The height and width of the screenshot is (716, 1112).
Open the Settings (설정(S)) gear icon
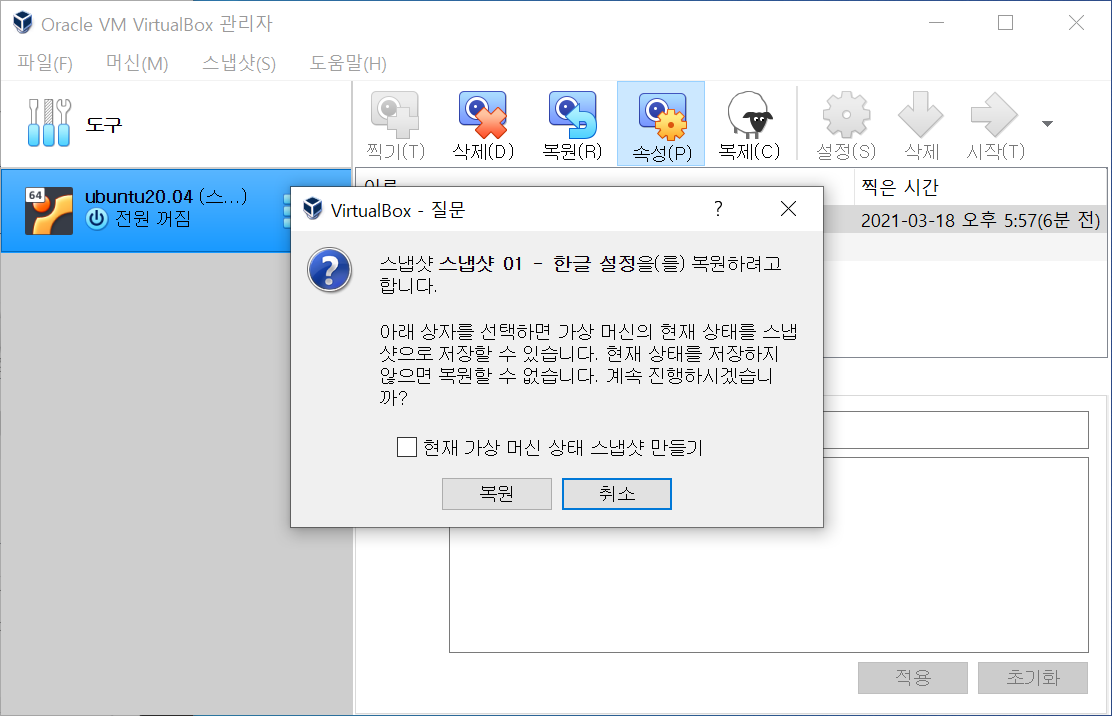click(845, 125)
